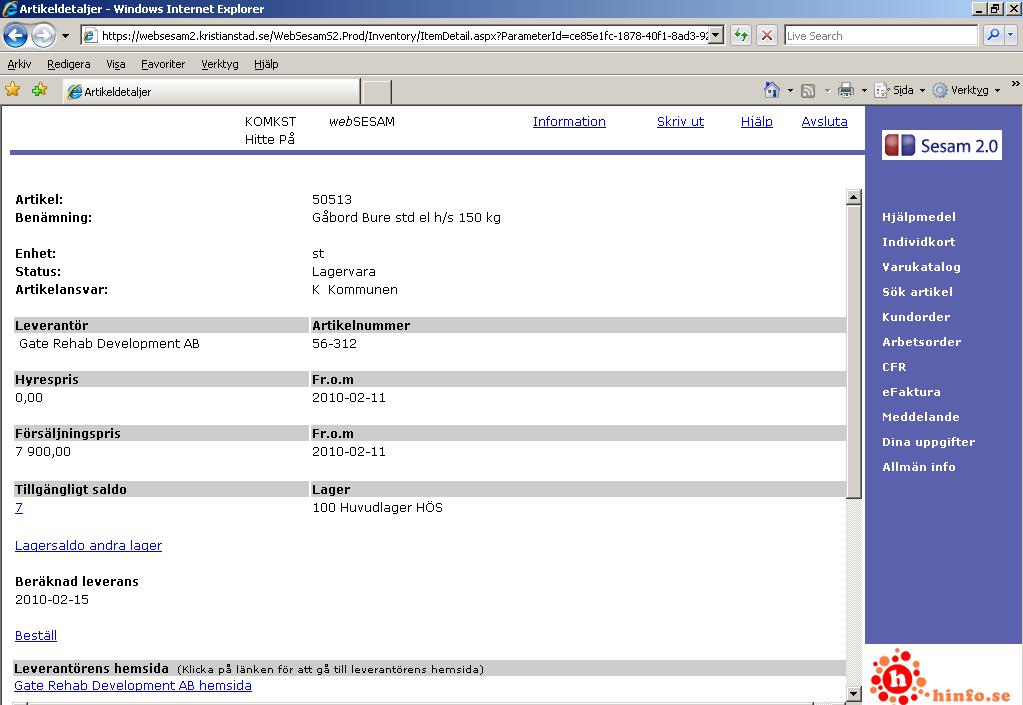Open the Sida page menu

900,91
